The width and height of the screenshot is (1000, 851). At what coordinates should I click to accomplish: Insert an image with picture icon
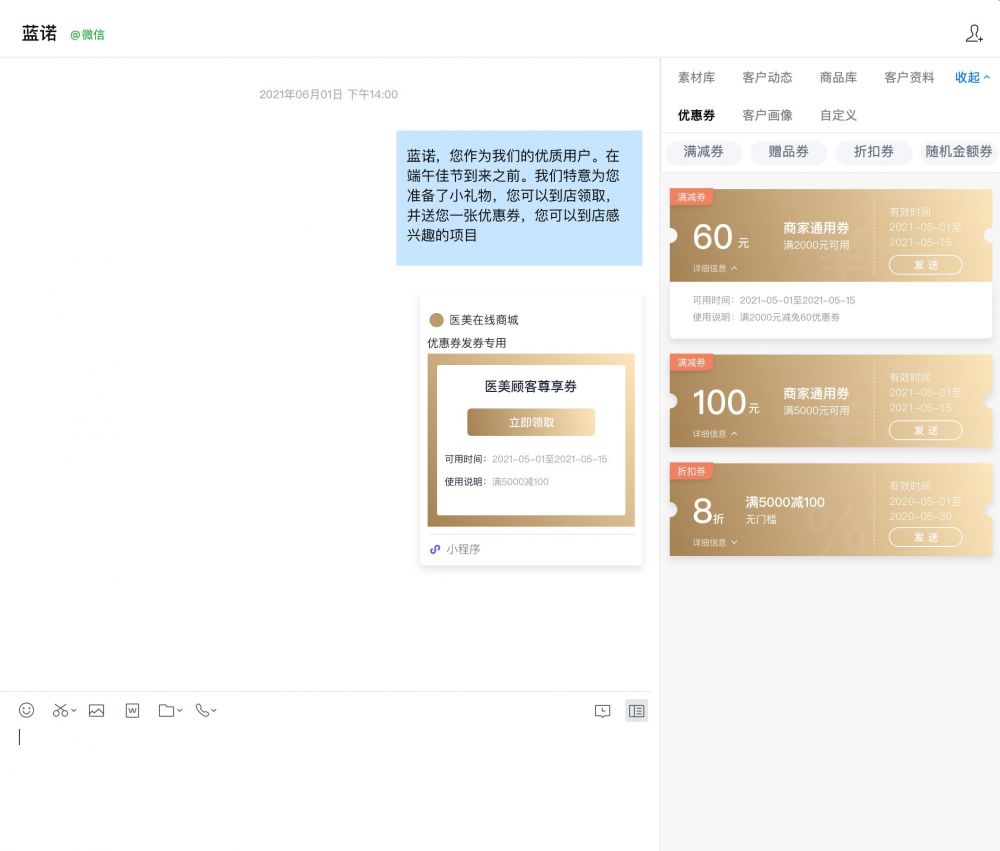tap(96, 710)
